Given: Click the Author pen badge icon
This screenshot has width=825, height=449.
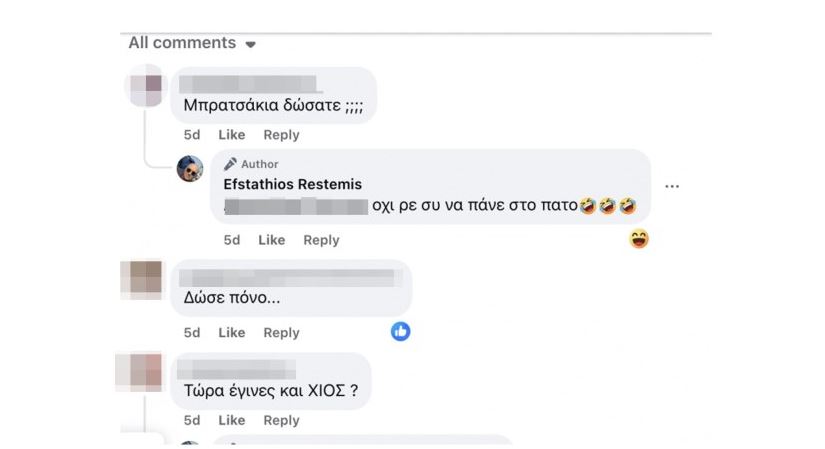Looking at the screenshot, I should pyautogui.click(x=230, y=164).
